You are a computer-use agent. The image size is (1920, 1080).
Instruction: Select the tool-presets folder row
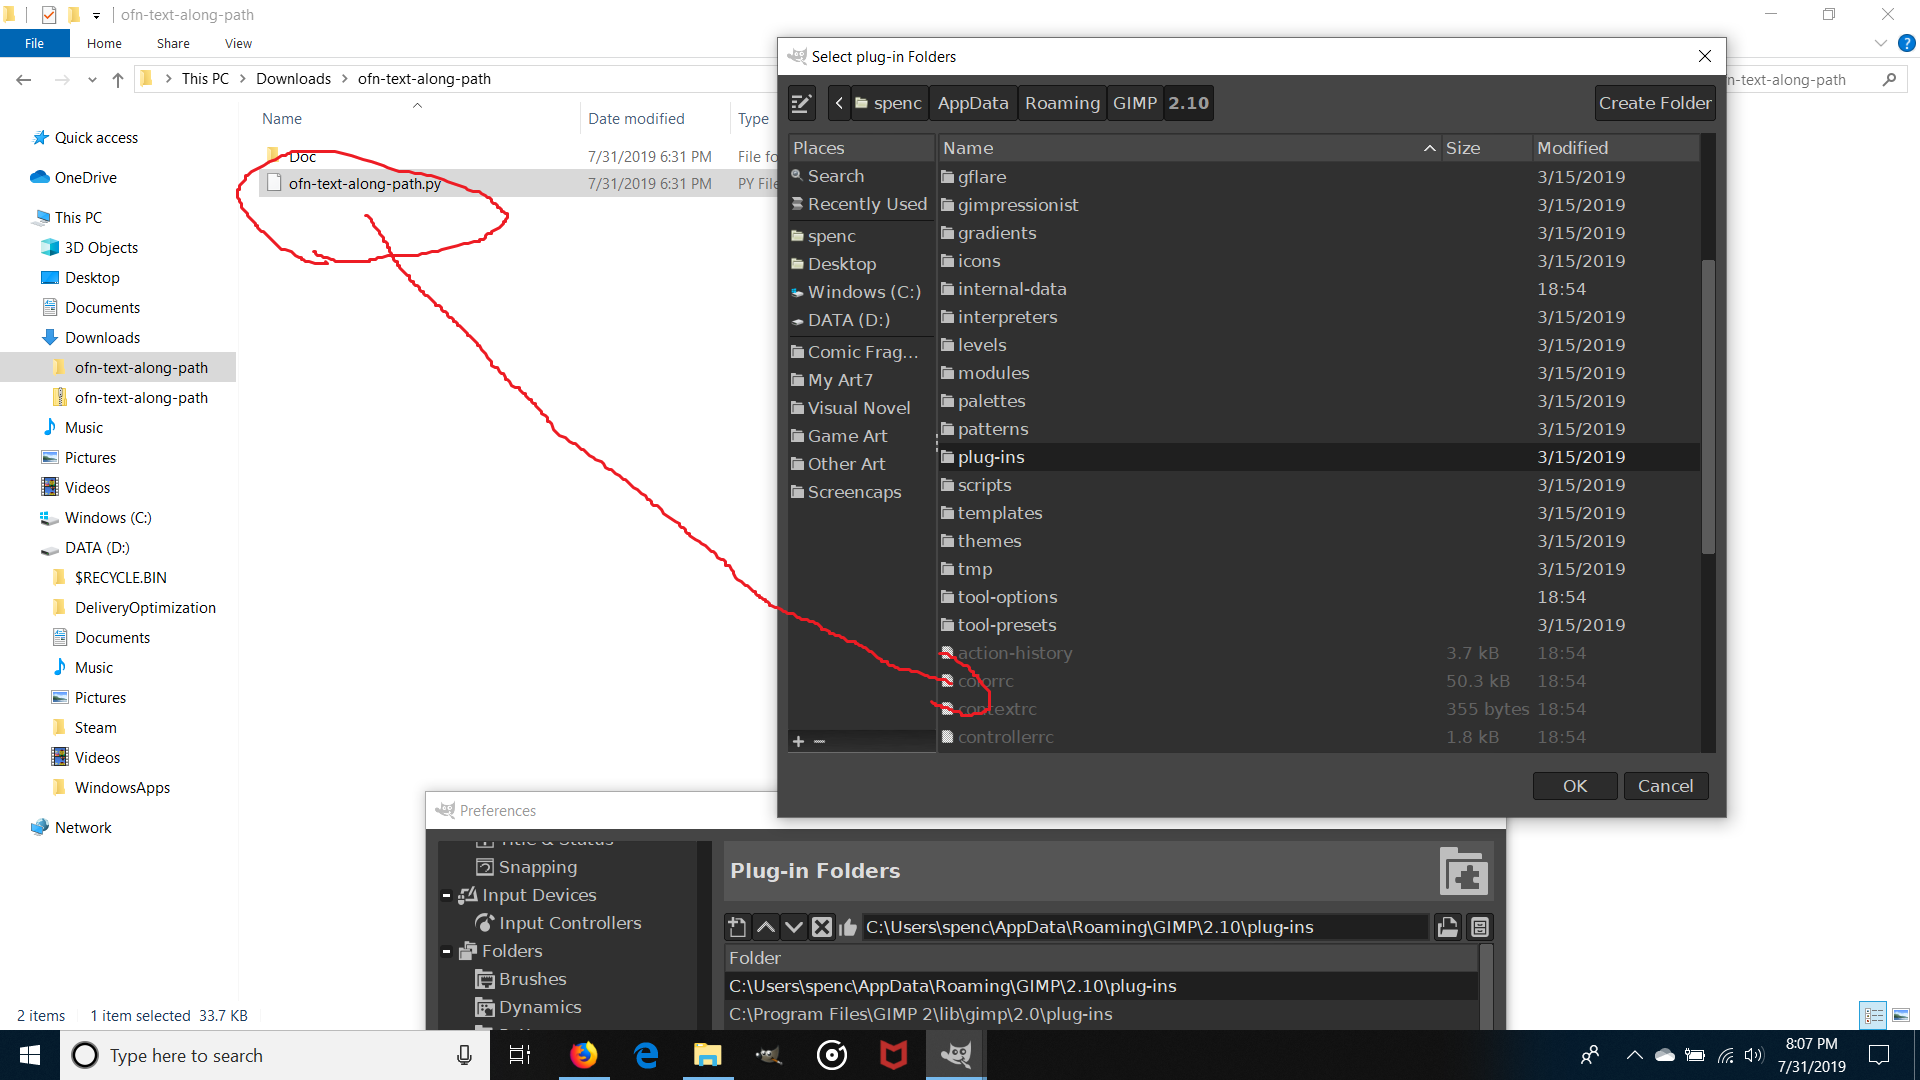click(x=1318, y=625)
